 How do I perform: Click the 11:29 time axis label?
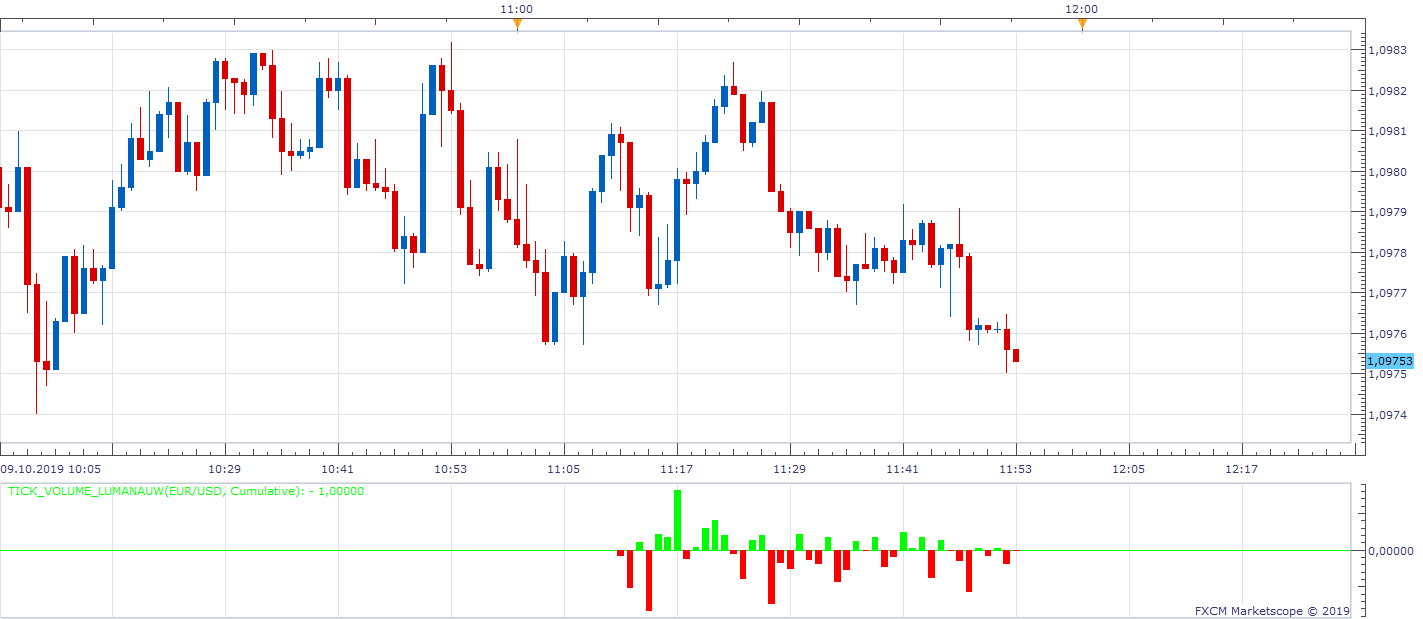[x=790, y=469]
